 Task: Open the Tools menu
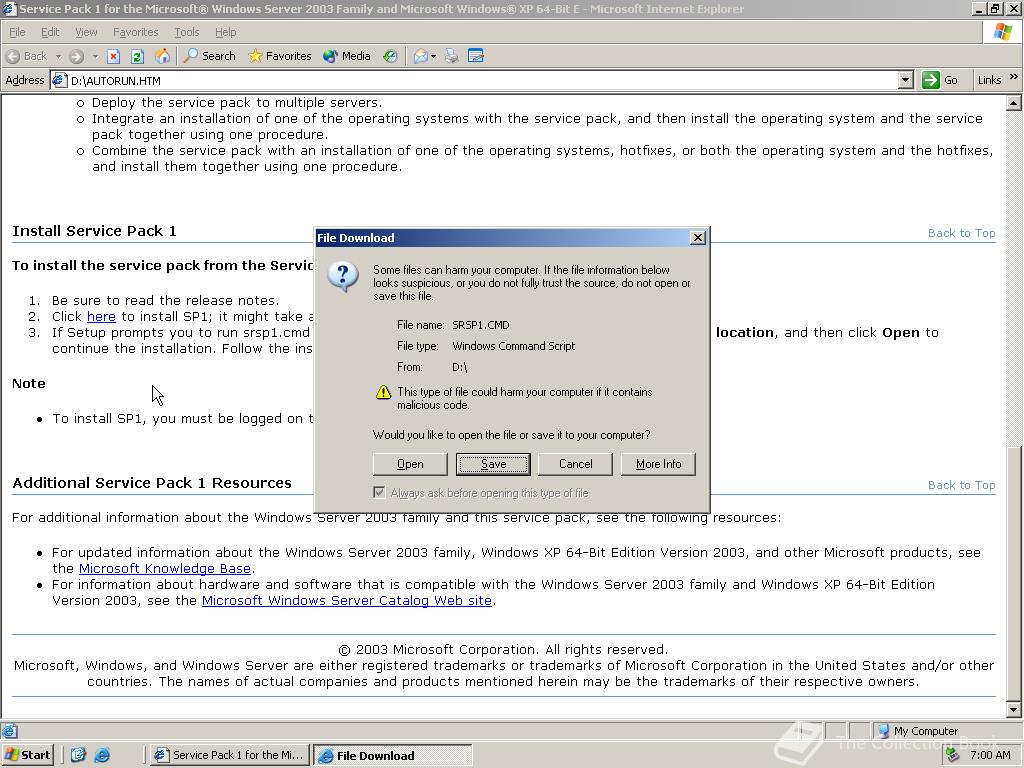(x=185, y=31)
